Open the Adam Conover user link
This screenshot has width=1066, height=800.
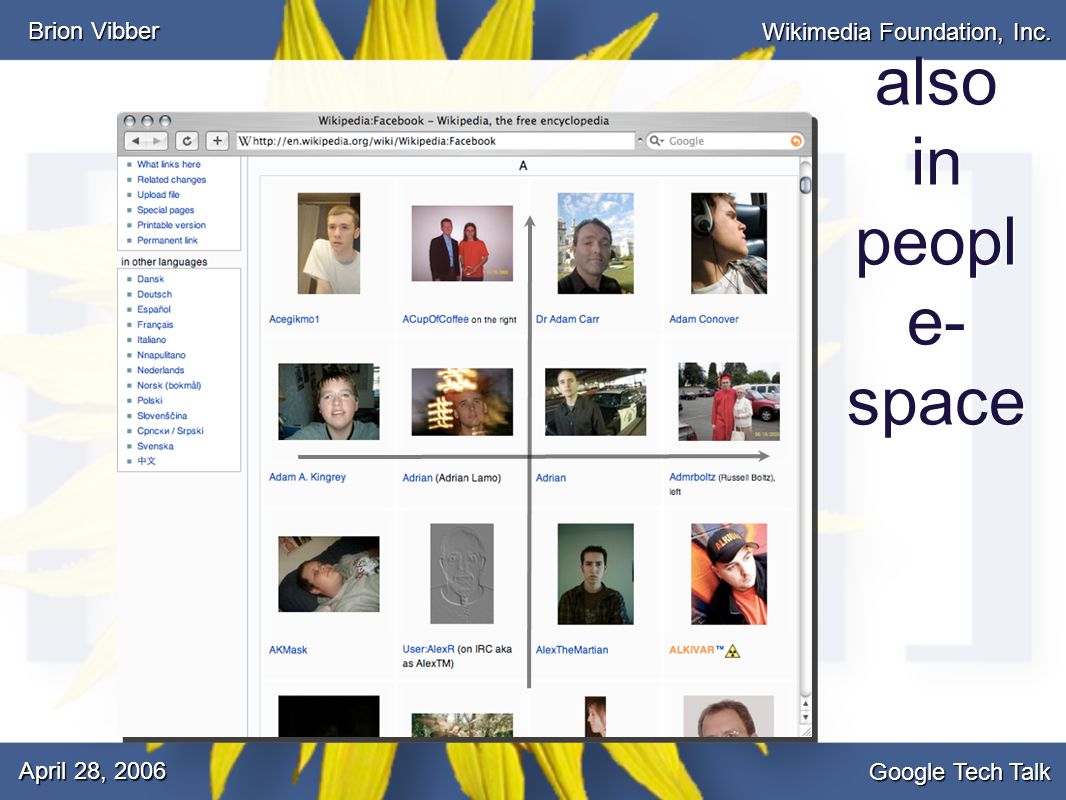(704, 319)
